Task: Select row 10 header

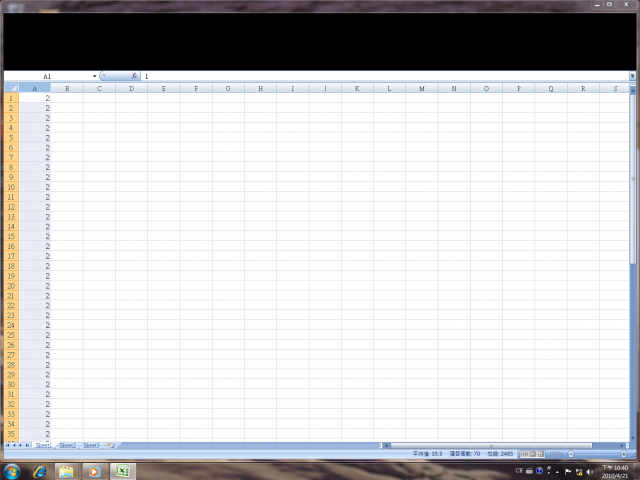Action: click(11, 187)
